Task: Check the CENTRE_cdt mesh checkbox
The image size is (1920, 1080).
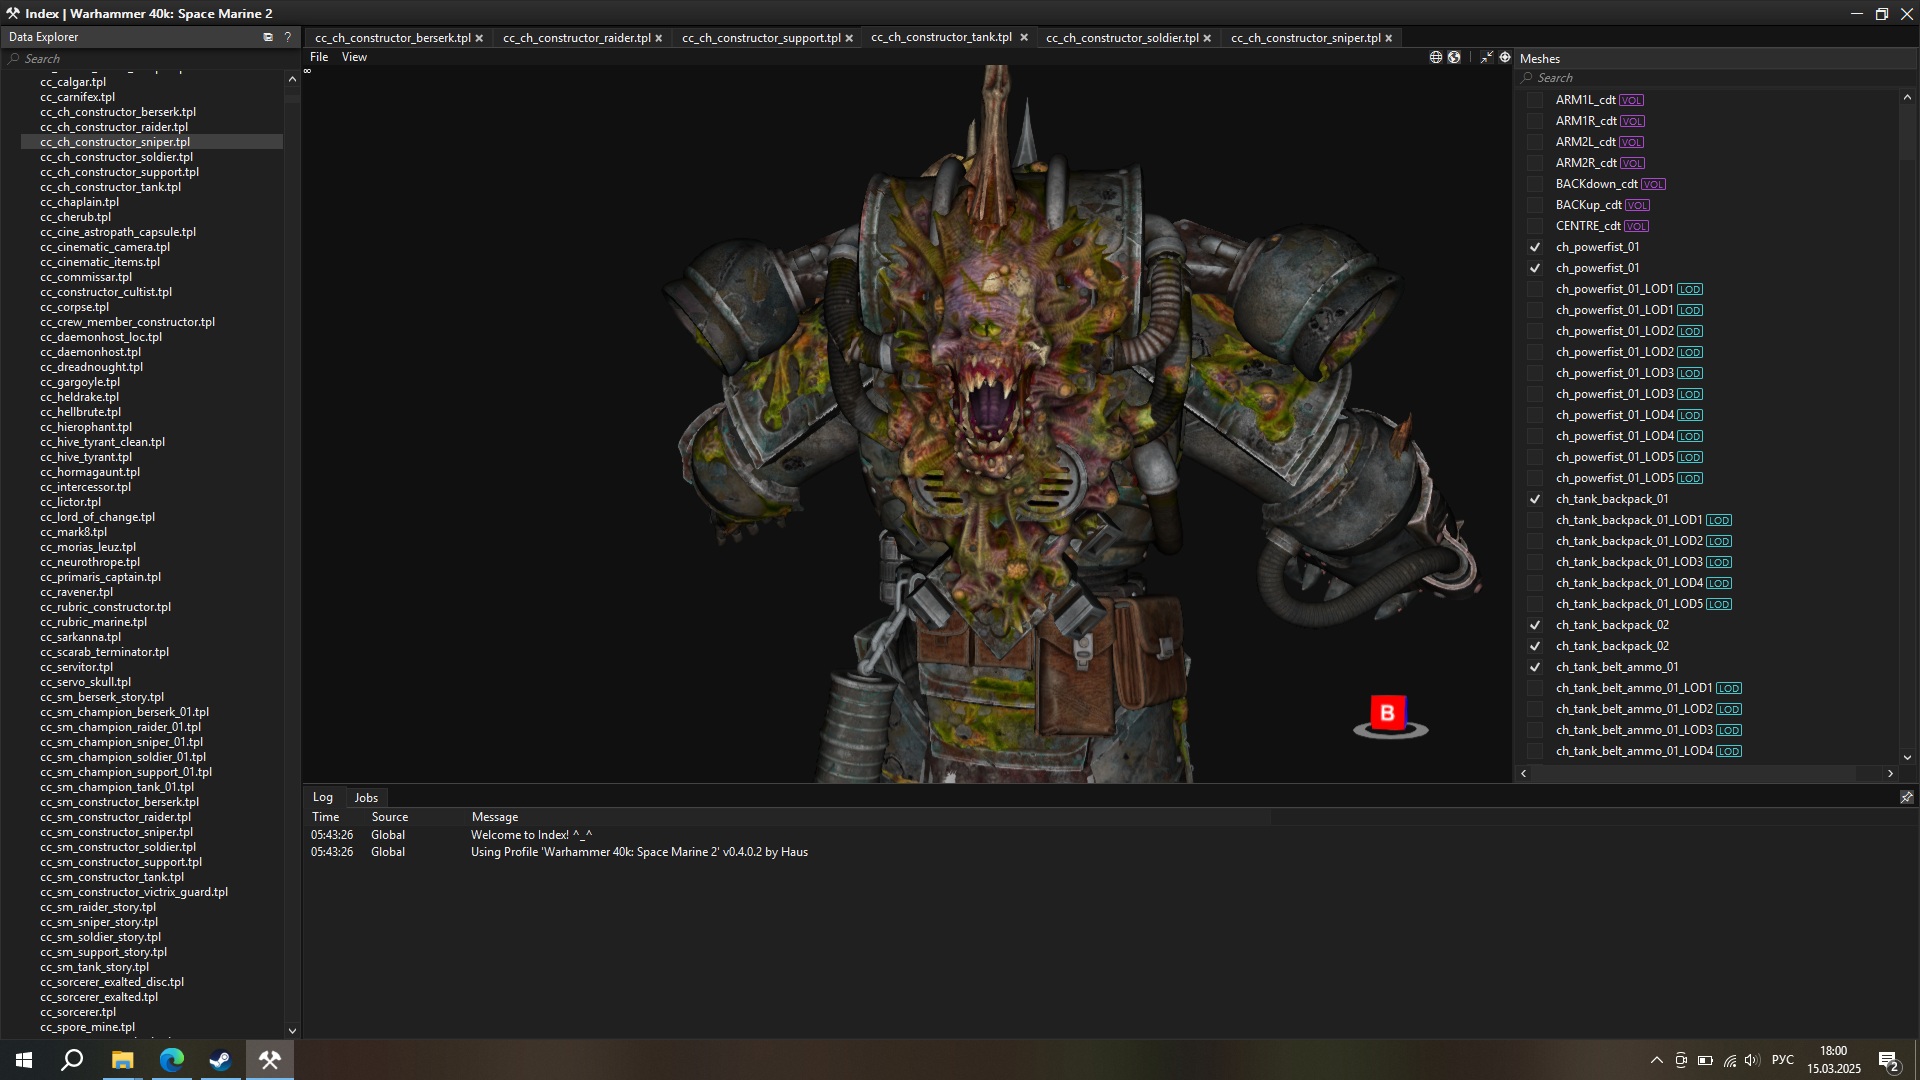Action: tap(1534, 226)
